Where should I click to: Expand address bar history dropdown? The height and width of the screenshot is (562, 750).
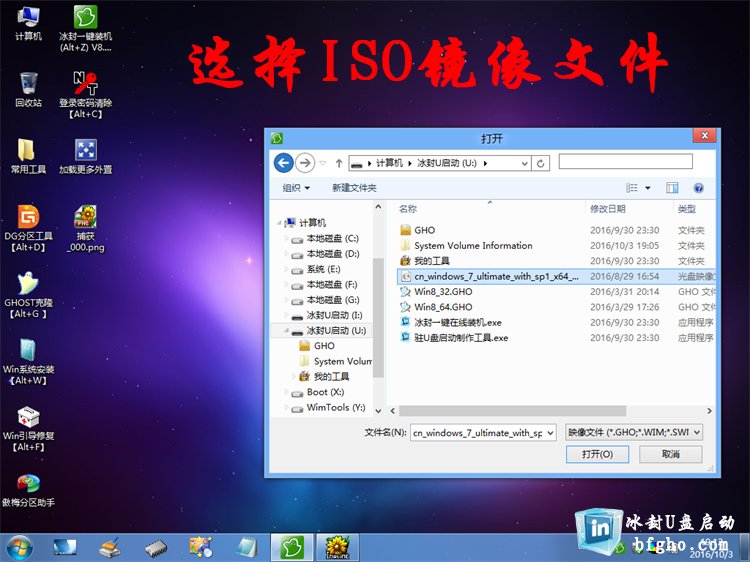tap(524, 164)
